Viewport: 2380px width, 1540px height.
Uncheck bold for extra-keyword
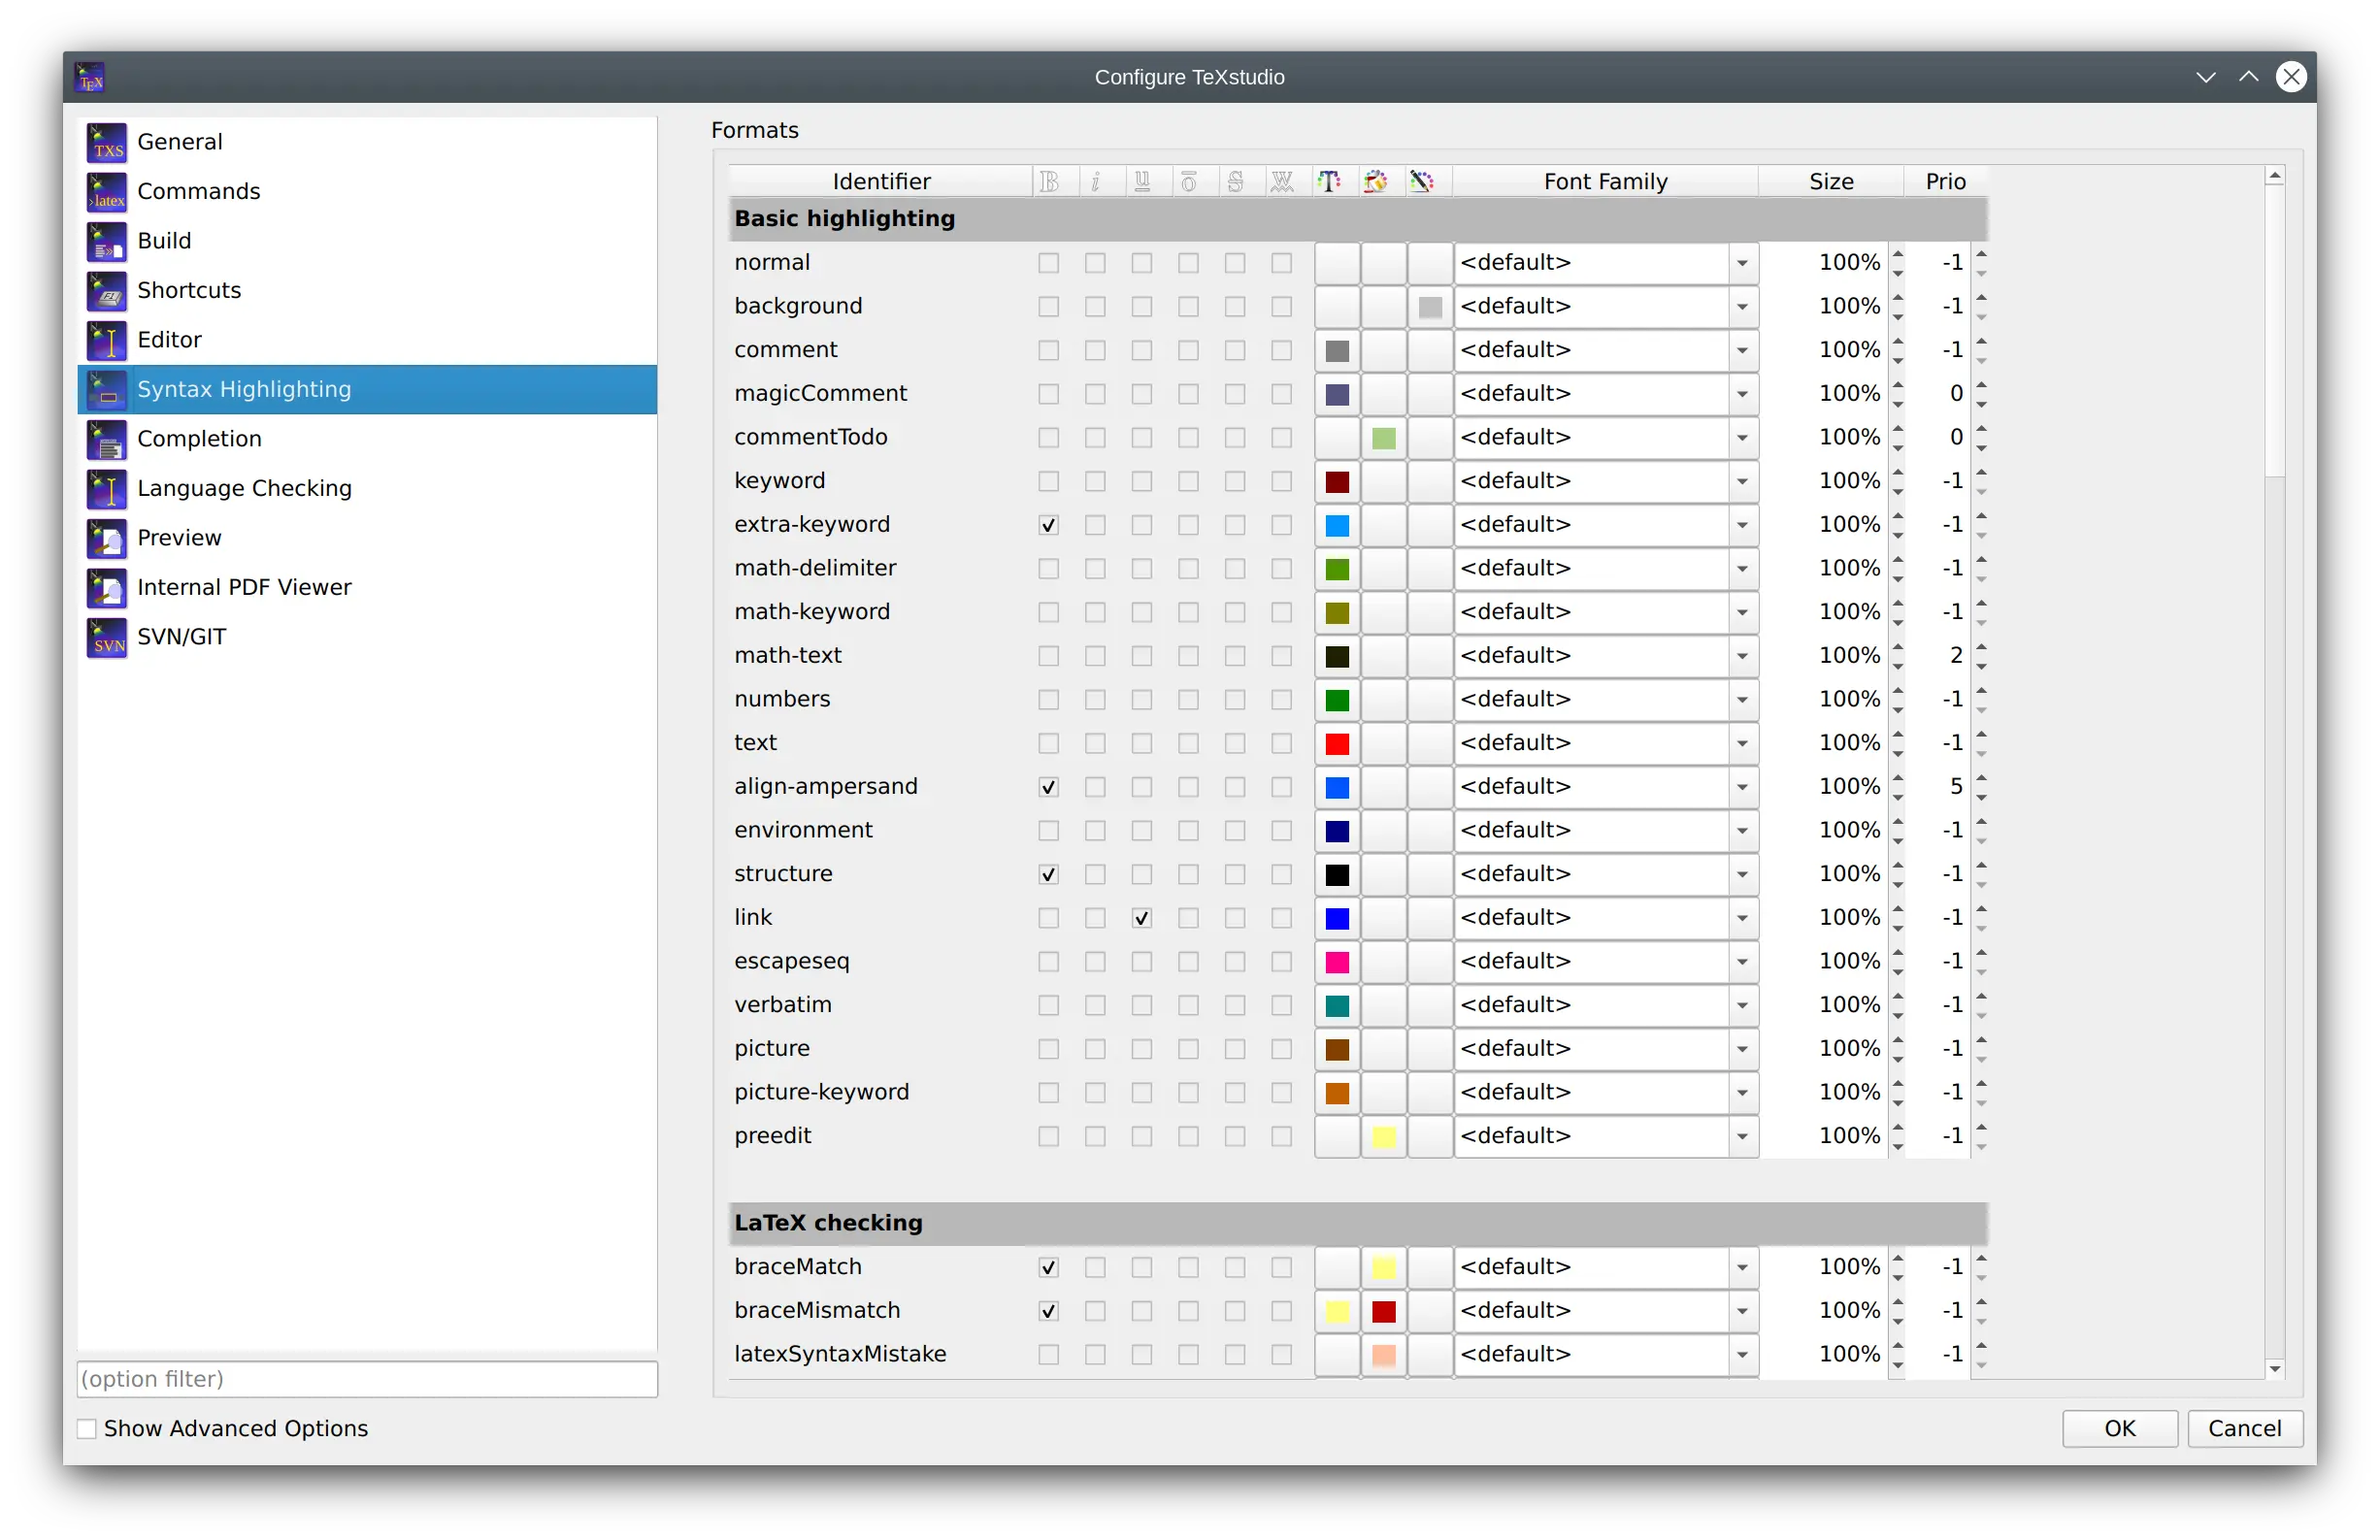[x=1048, y=525]
